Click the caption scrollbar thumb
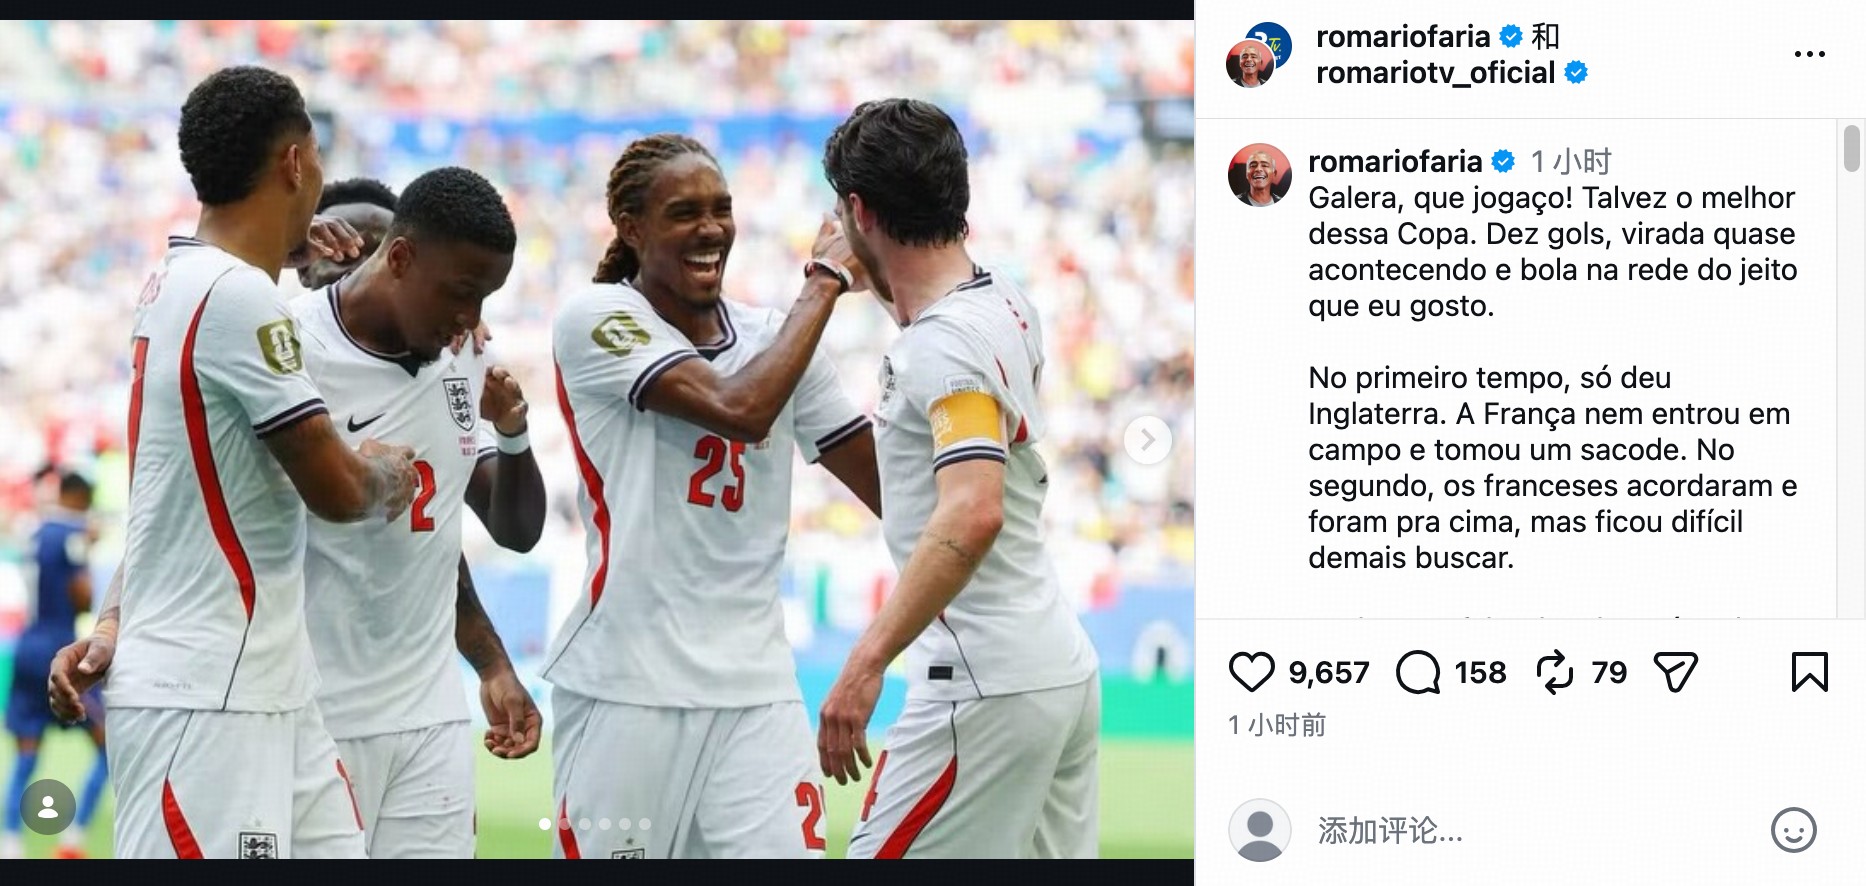 pos(1851,148)
